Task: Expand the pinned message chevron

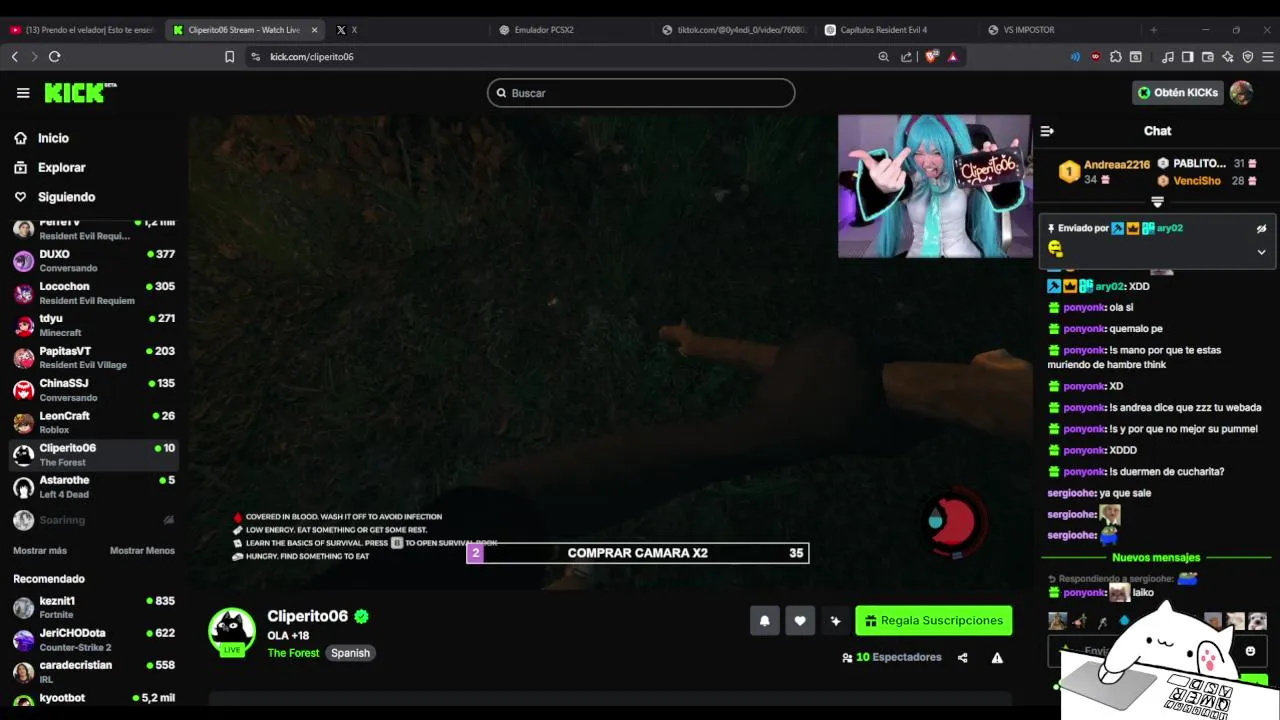Action: point(1261,252)
